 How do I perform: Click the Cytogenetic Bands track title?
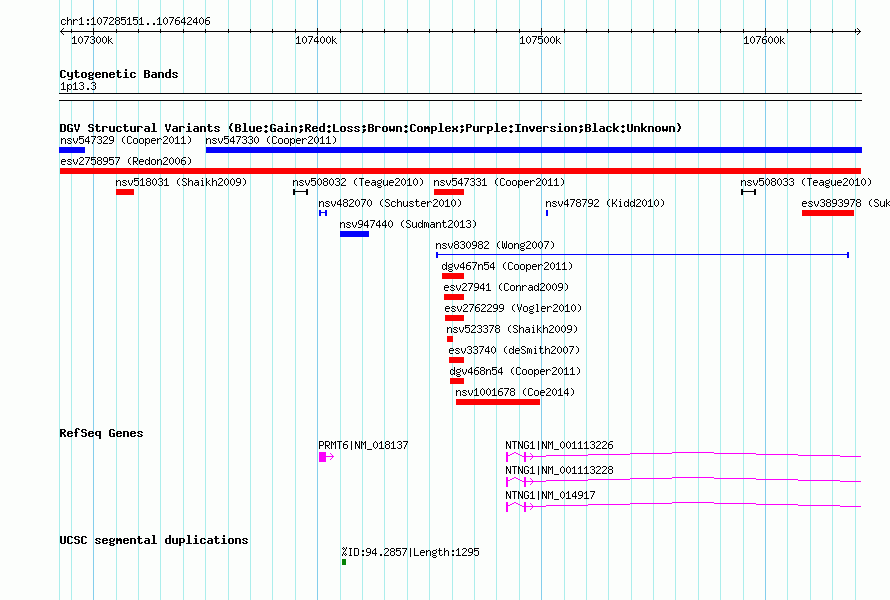(119, 74)
